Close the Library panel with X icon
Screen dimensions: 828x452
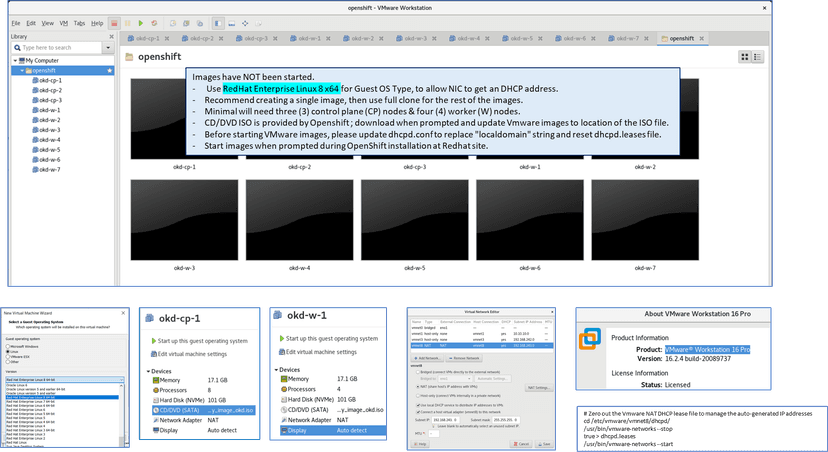click(x=110, y=36)
